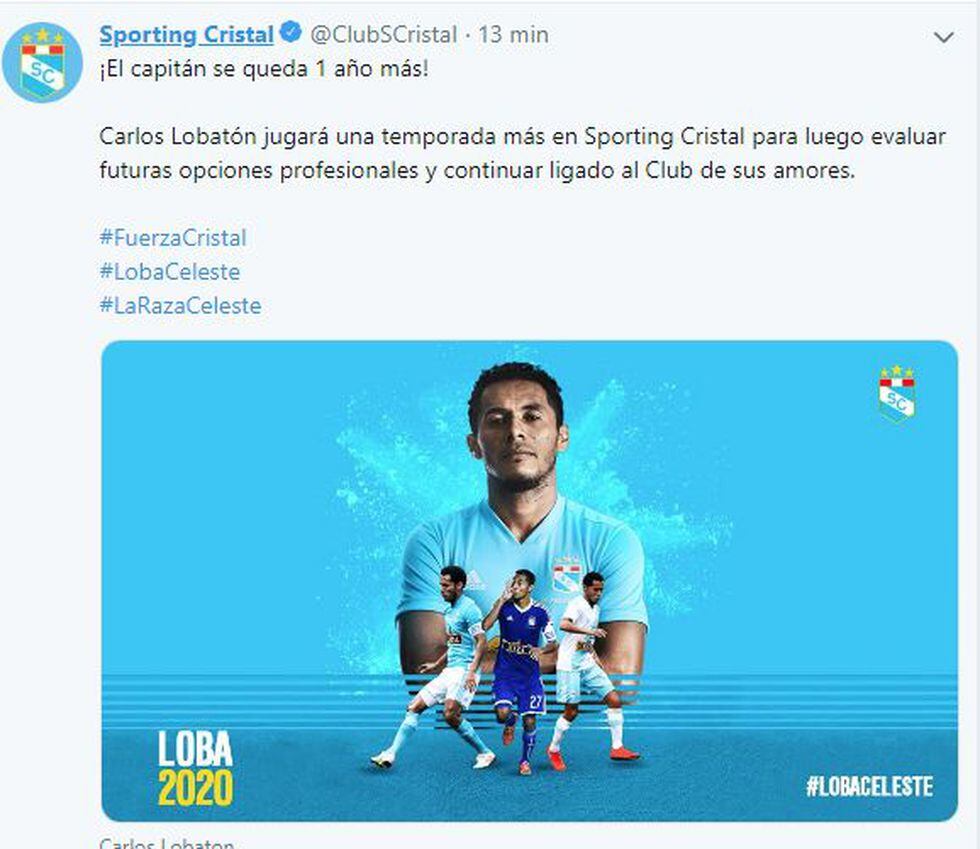Click the club crest in the image corner
The height and width of the screenshot is (849, 980).
tap(897, 393)
